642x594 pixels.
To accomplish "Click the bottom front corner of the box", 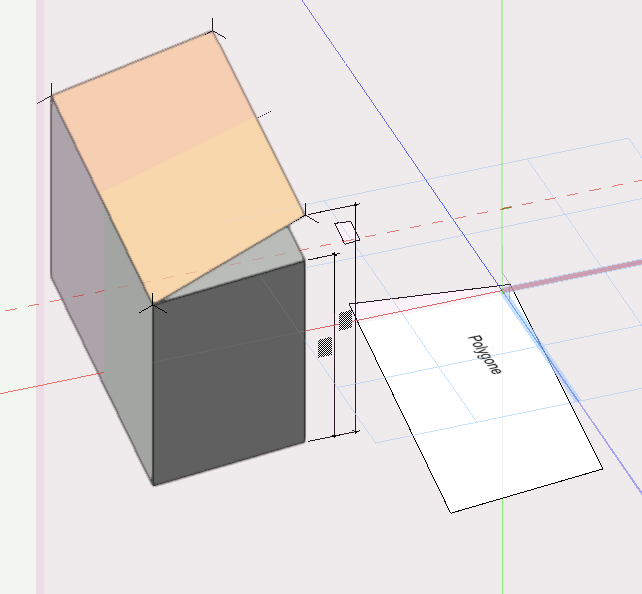I will (x=153, y=485).
